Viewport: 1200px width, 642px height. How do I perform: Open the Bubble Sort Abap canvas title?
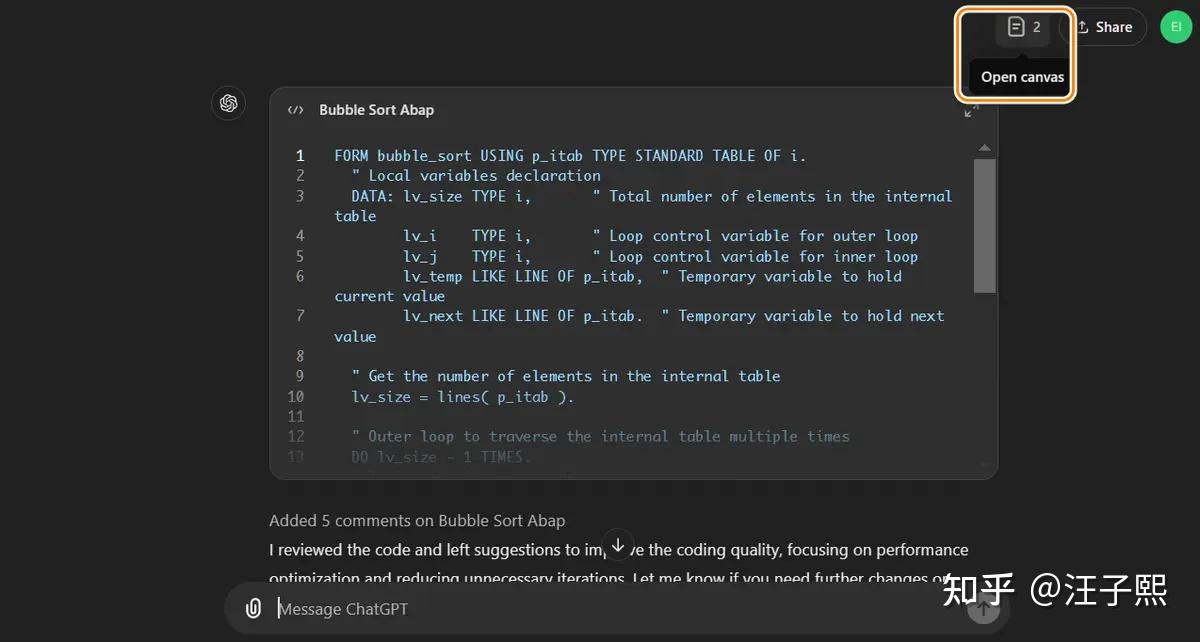376,110
